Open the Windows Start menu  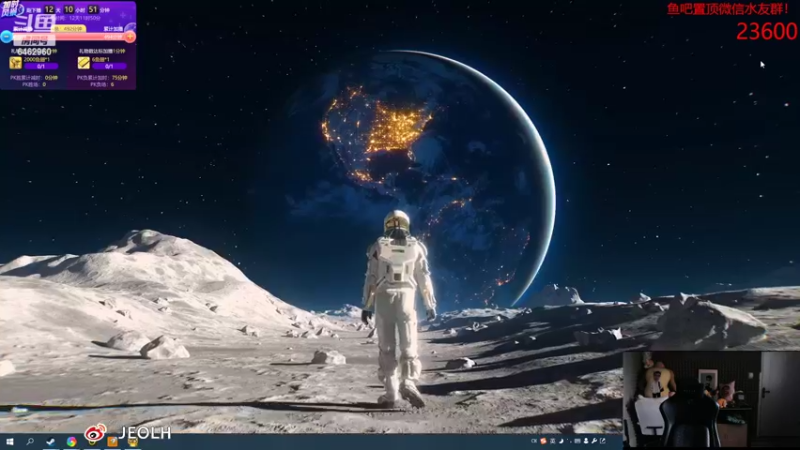[x=10, y=442]
